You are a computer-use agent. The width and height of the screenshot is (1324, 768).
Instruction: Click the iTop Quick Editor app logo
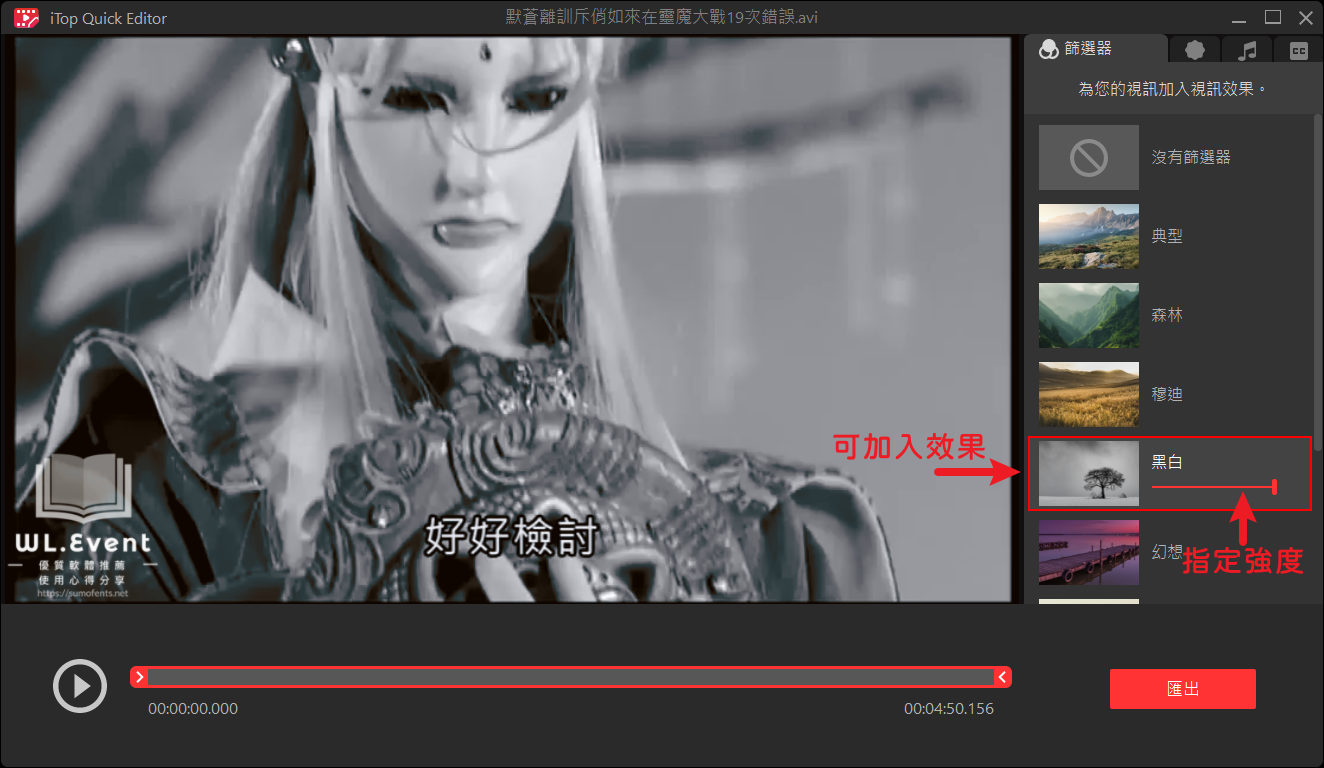point(26,17)
